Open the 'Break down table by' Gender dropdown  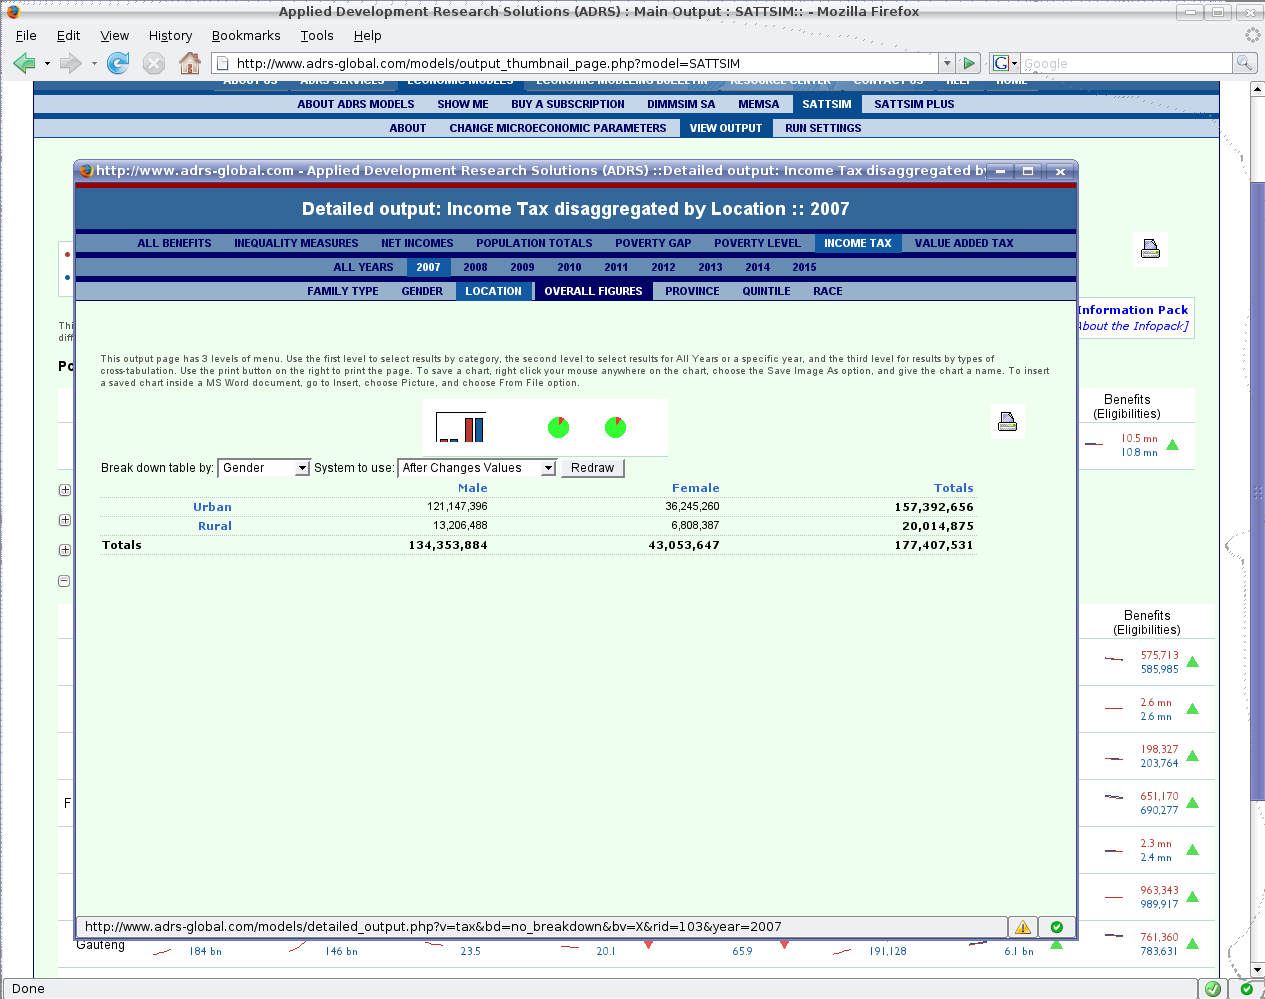264,468
